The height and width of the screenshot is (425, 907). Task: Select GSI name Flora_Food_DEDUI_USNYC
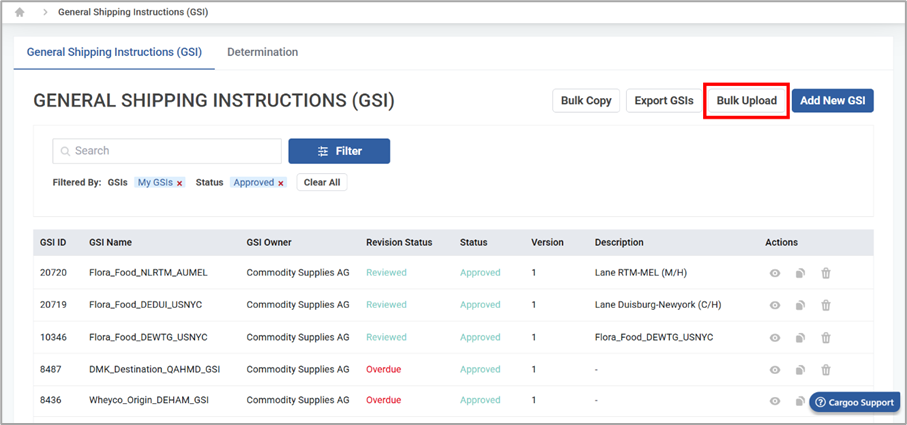pyautogui.click(x=146, y=304)
